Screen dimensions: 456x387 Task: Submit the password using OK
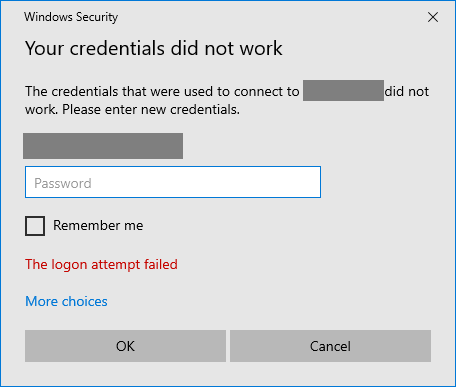click(125, 346)
